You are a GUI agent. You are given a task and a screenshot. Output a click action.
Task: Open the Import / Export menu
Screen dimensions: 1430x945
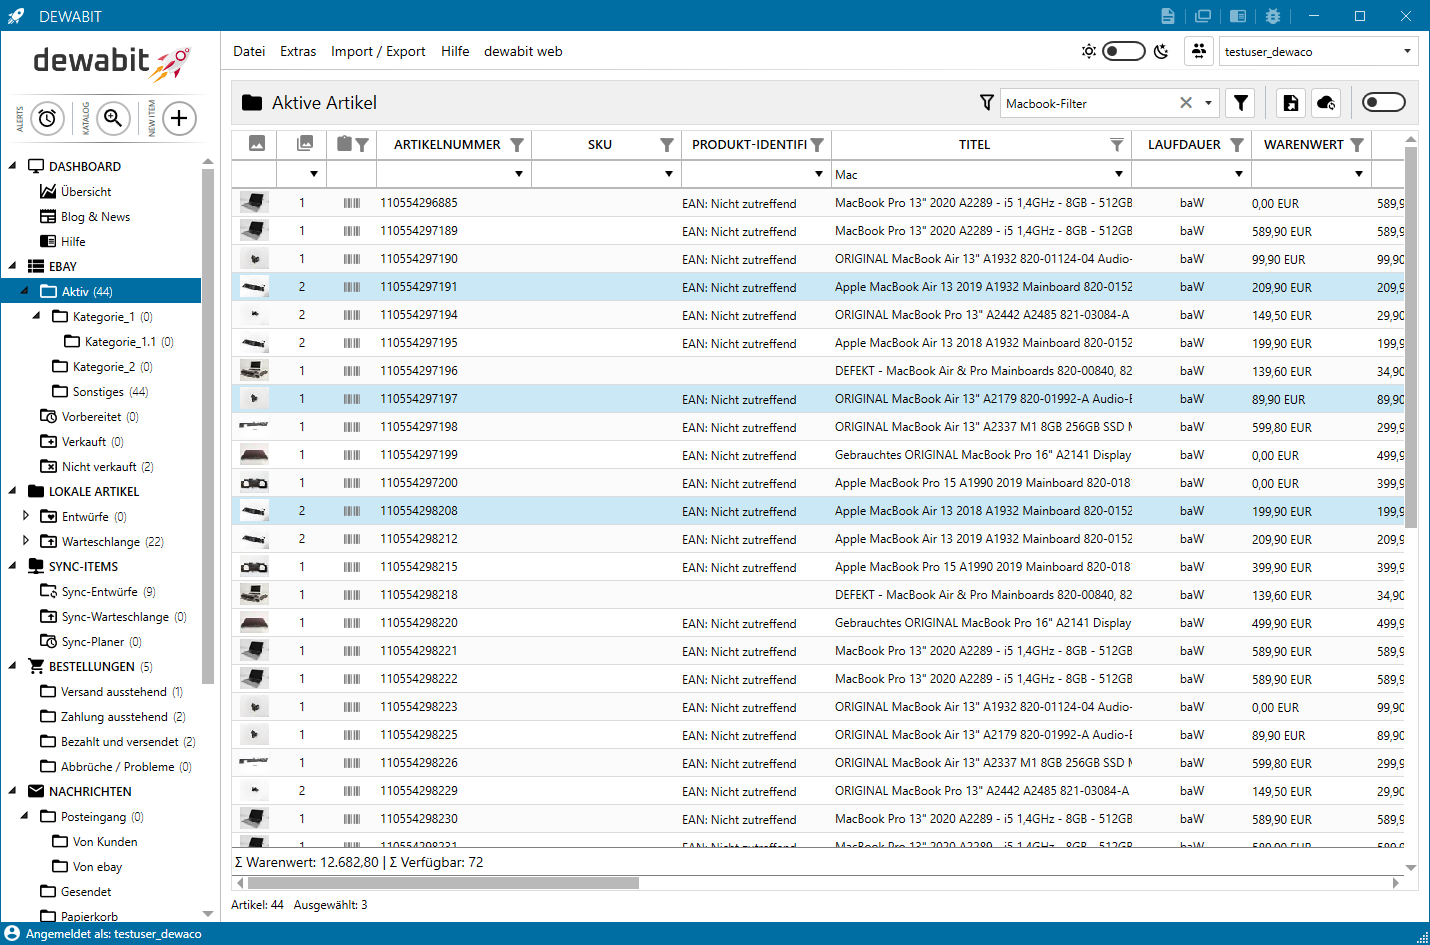coord(378,51)
